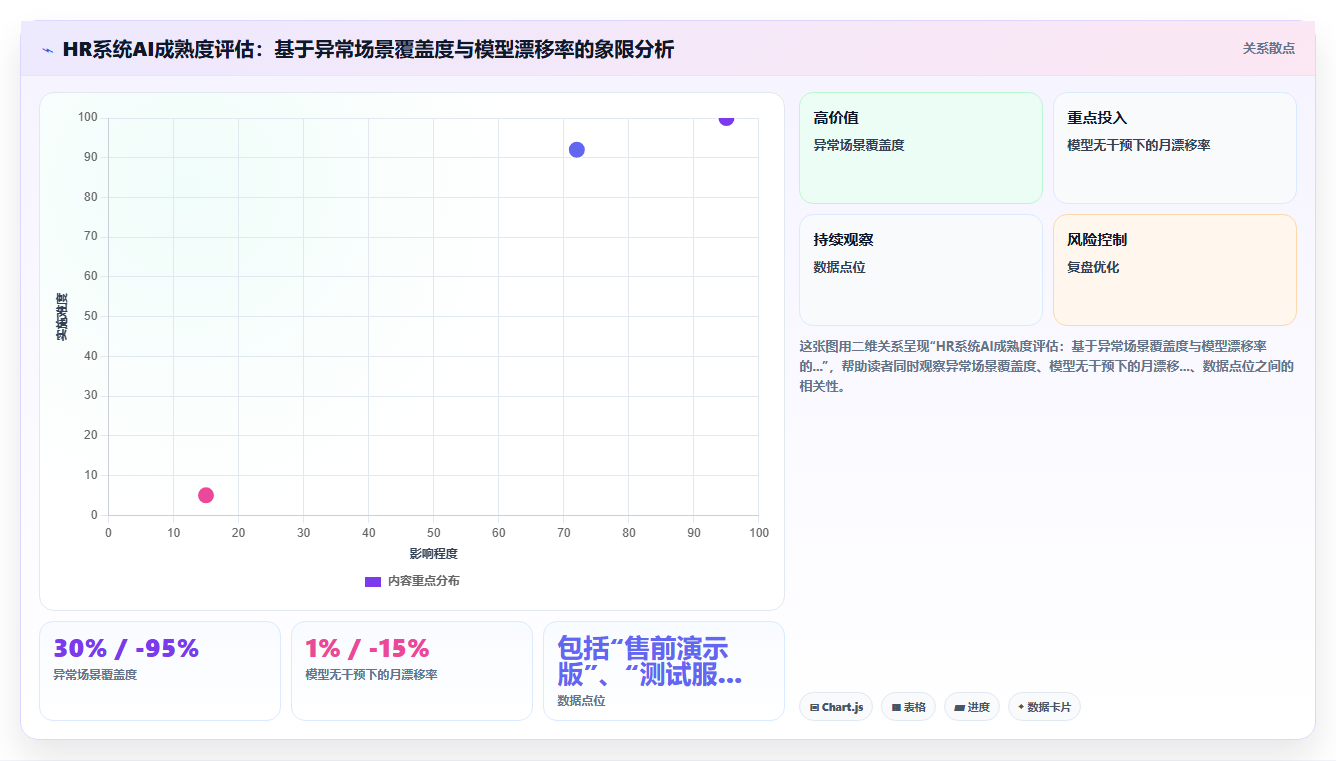This screenshot has width=1336, height=761.
Task: Click the 影响程度 x-axis title
Action: pos(433,553)
